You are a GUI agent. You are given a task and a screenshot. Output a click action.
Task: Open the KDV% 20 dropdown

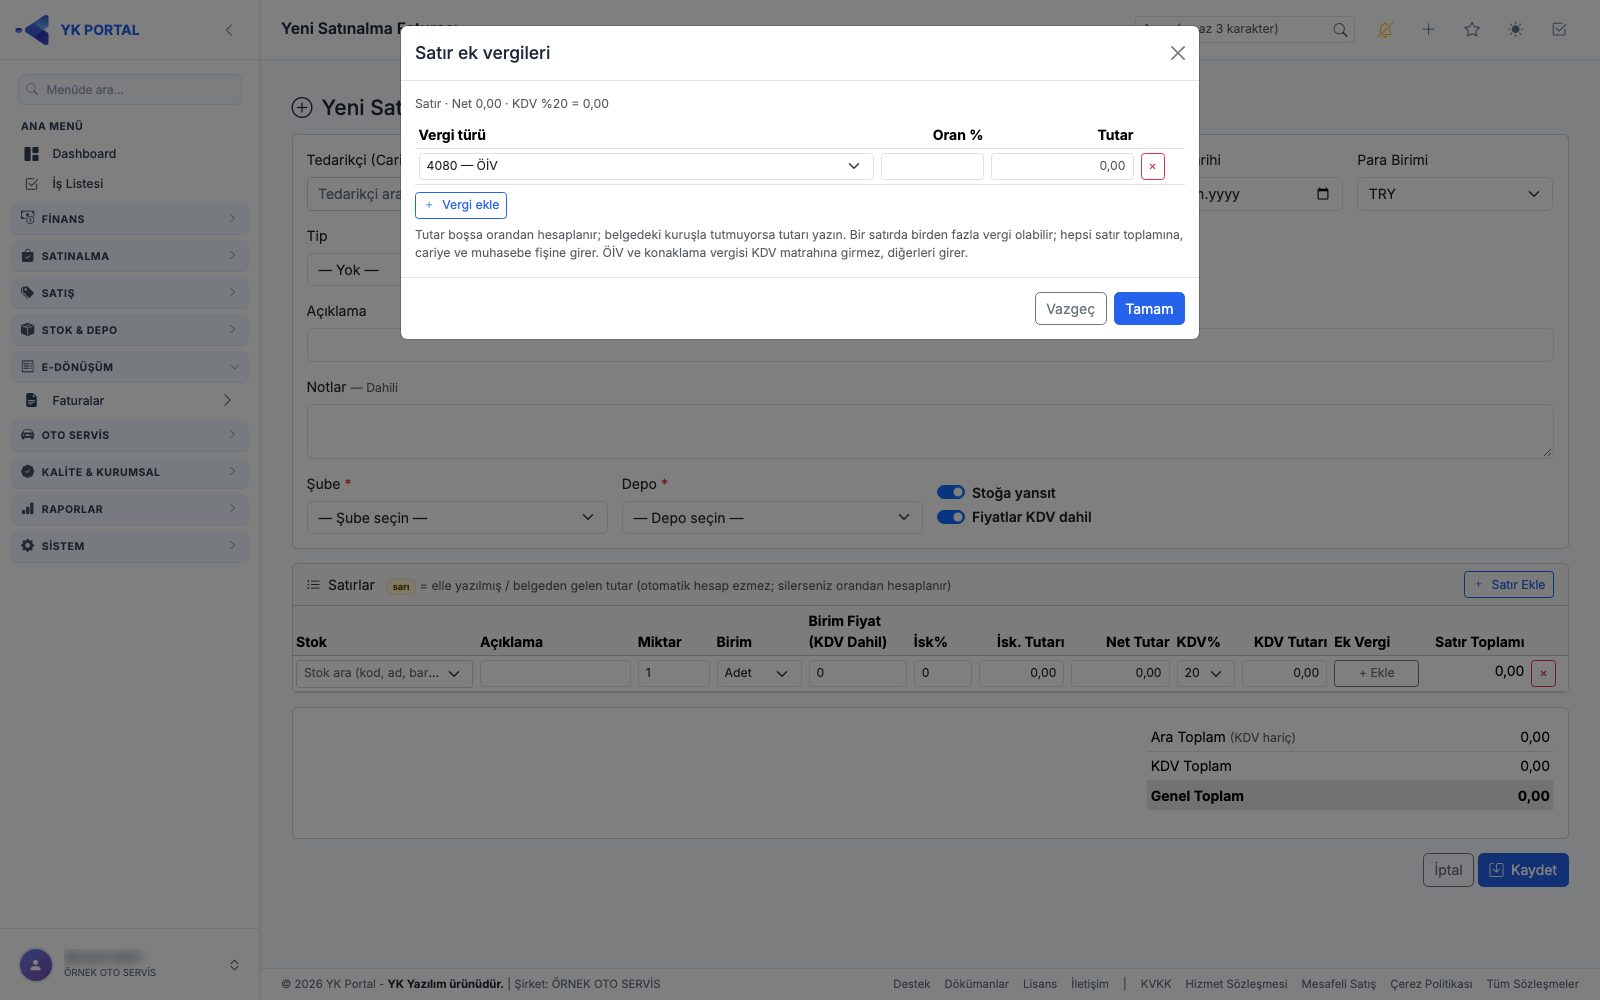1205,673
